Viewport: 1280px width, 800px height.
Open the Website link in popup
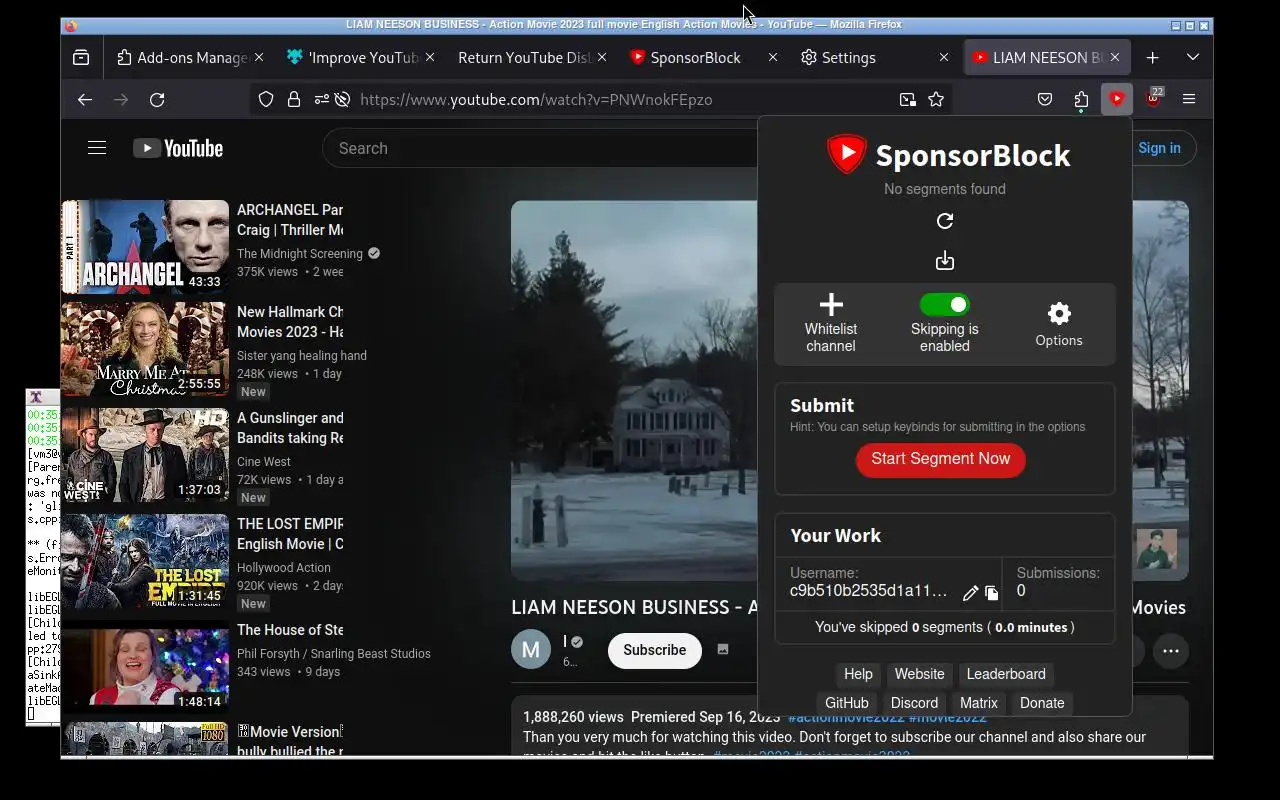tap(920, 674)
